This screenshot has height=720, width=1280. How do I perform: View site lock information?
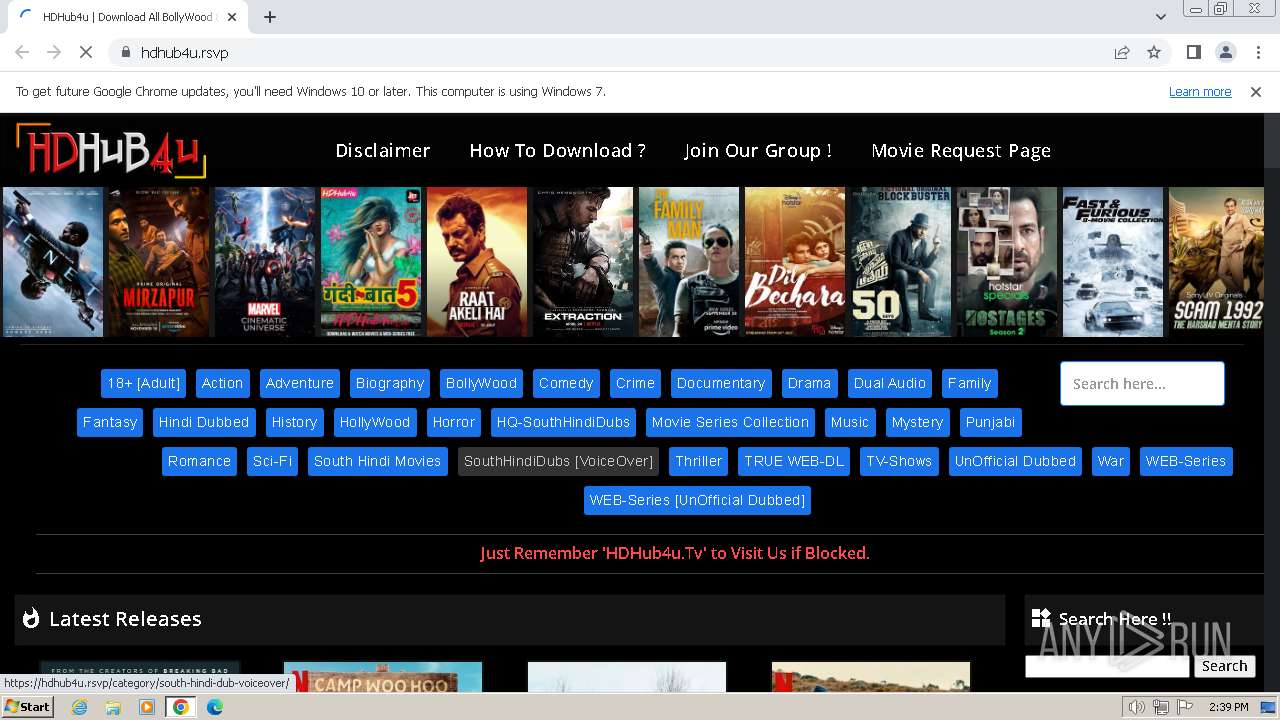[125, 52]
